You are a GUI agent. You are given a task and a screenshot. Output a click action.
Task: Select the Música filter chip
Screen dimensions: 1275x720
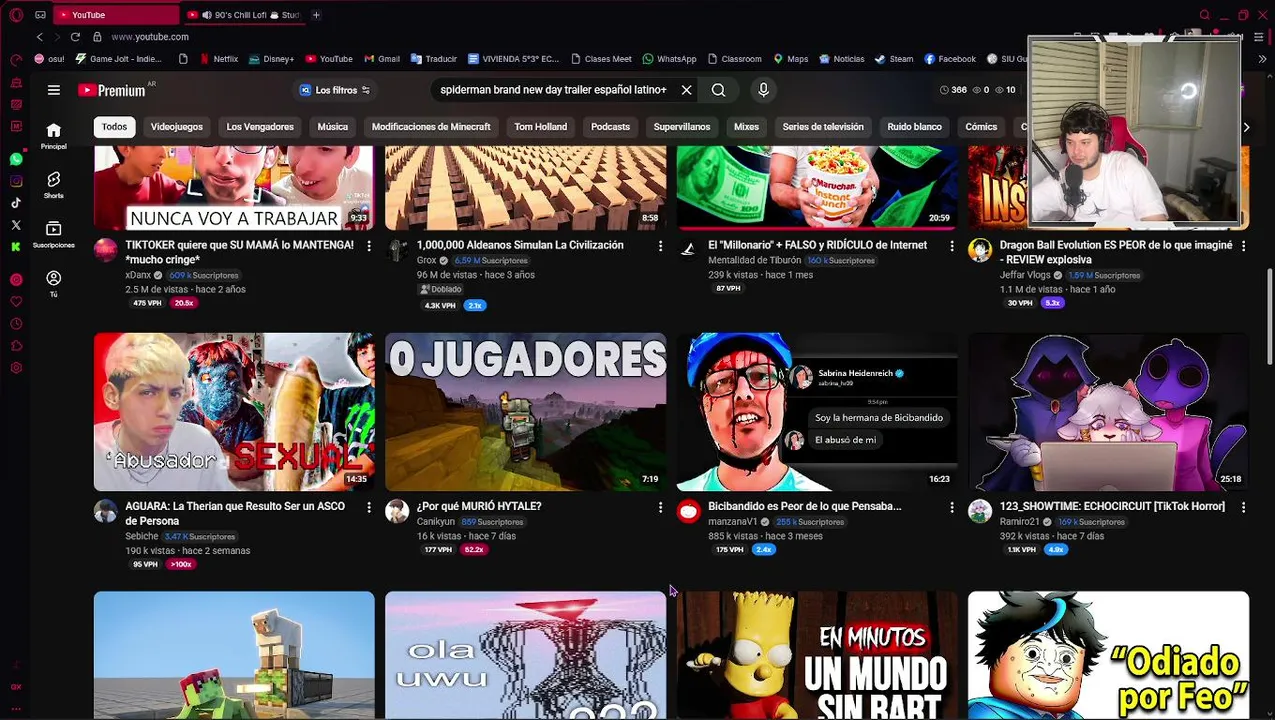tap(332, 127)
